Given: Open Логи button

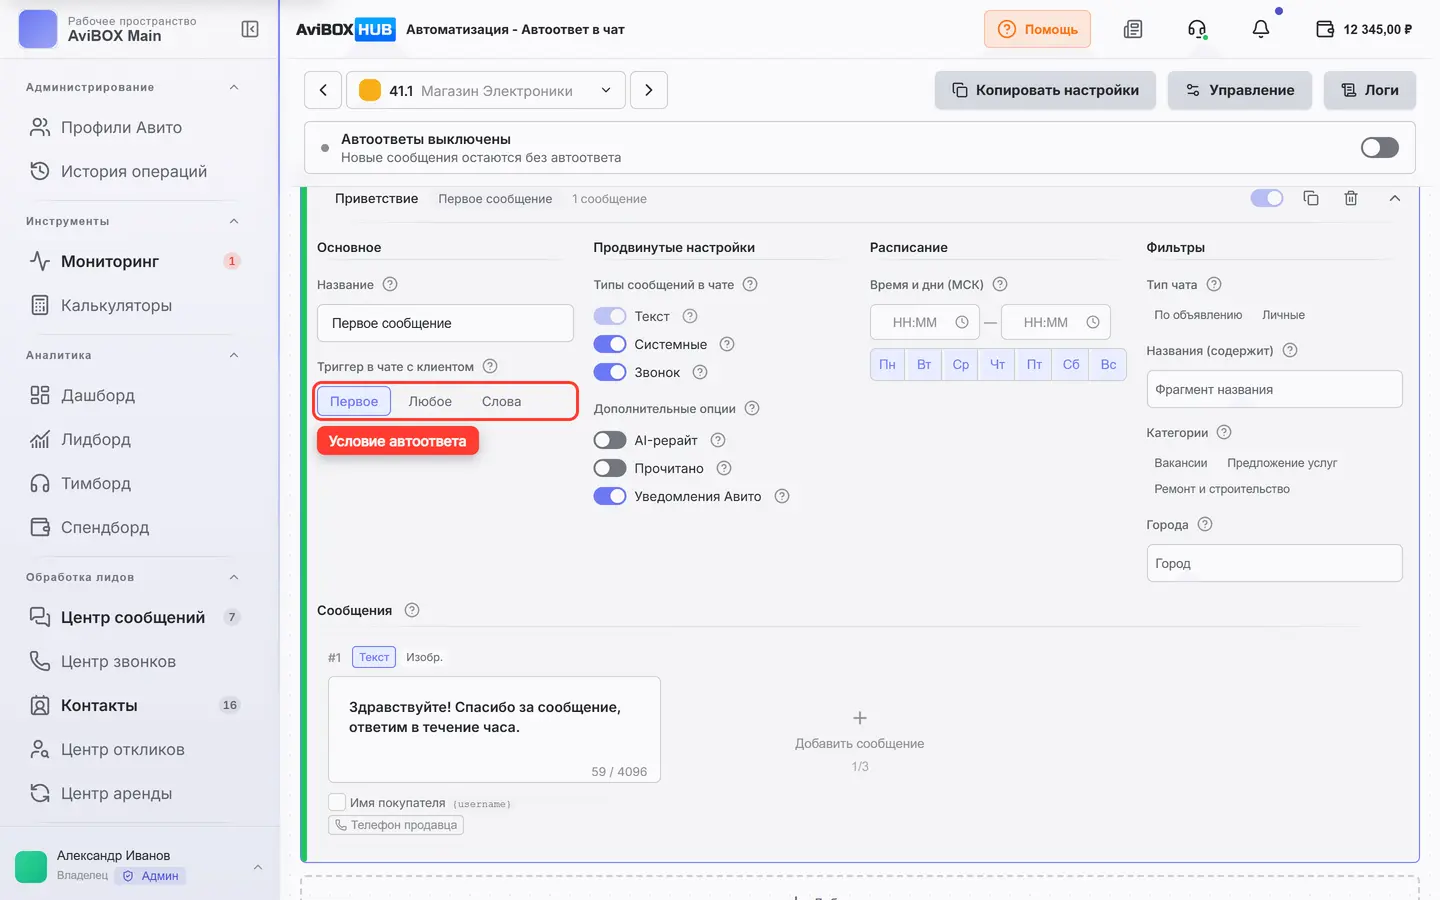Looking at the screenshot, I should [1370, 90].
